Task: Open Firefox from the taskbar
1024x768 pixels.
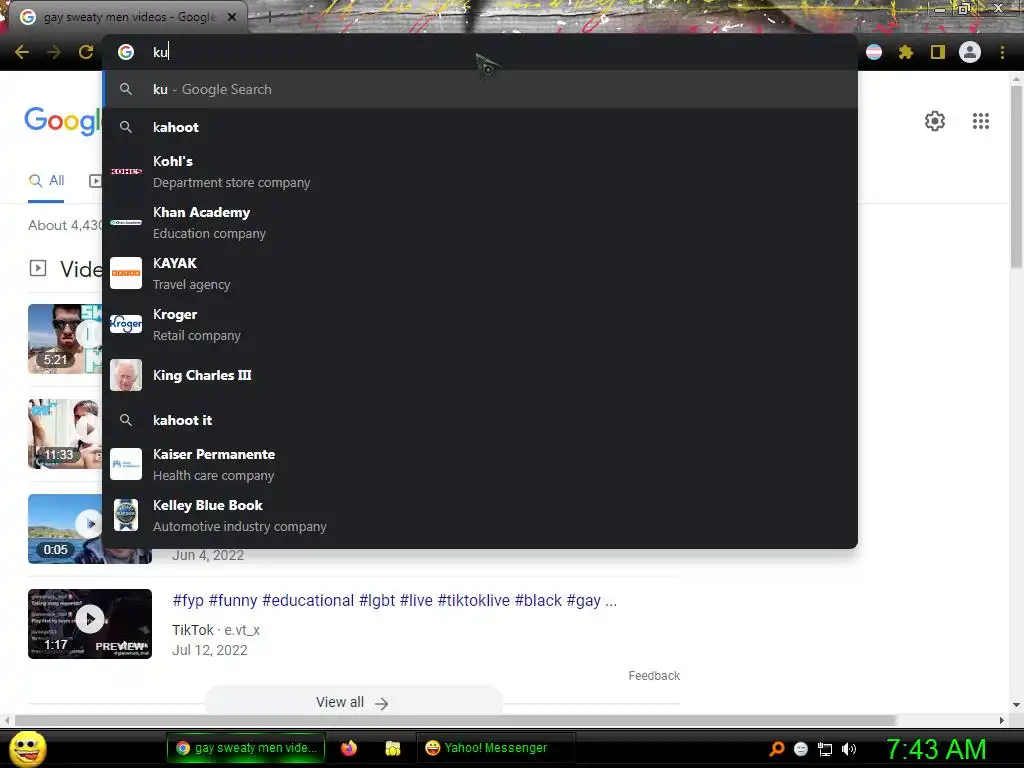Action: (x=349, y=748)
